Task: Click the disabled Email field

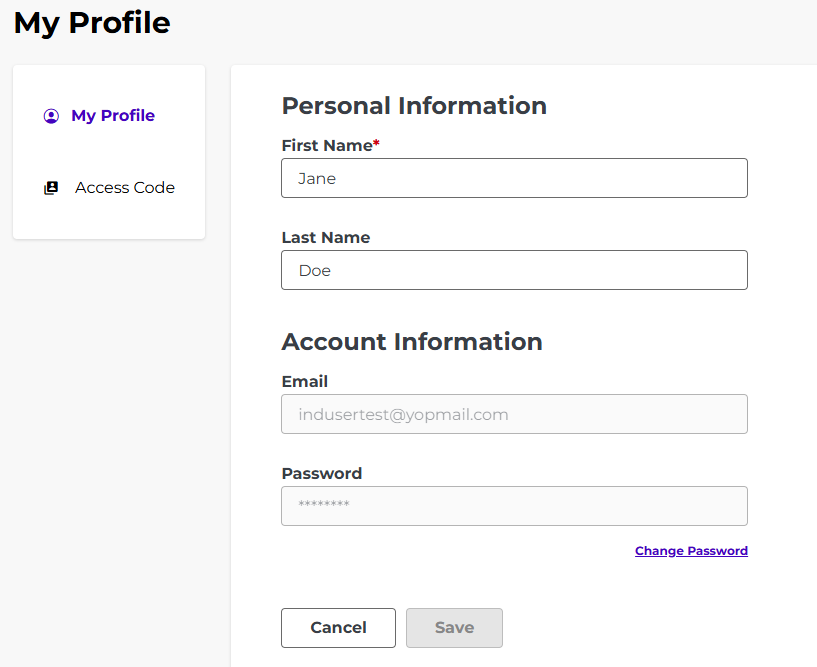Action: pos(514,414)
